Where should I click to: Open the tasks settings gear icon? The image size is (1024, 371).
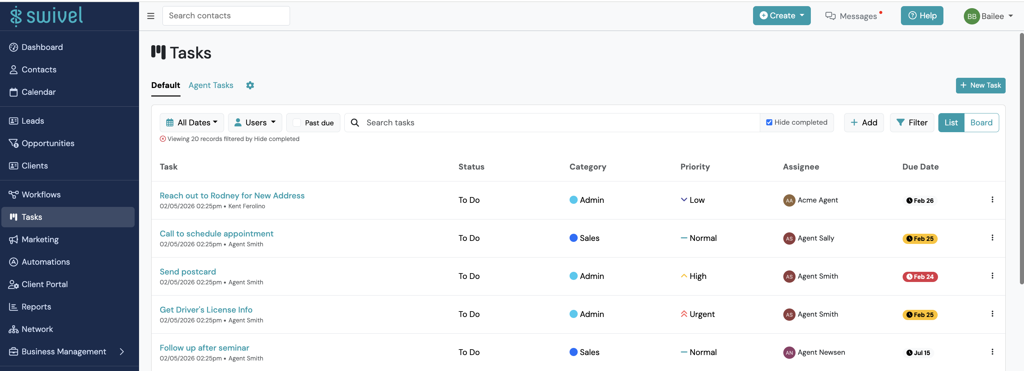point(250,86)
